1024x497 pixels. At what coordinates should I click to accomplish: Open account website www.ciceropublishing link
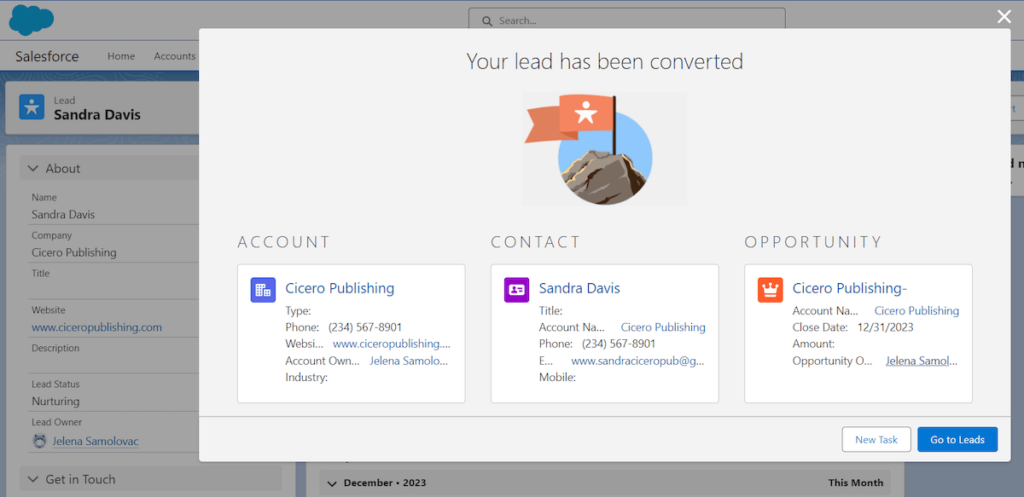pyautogui.click(x=392, y=344)
